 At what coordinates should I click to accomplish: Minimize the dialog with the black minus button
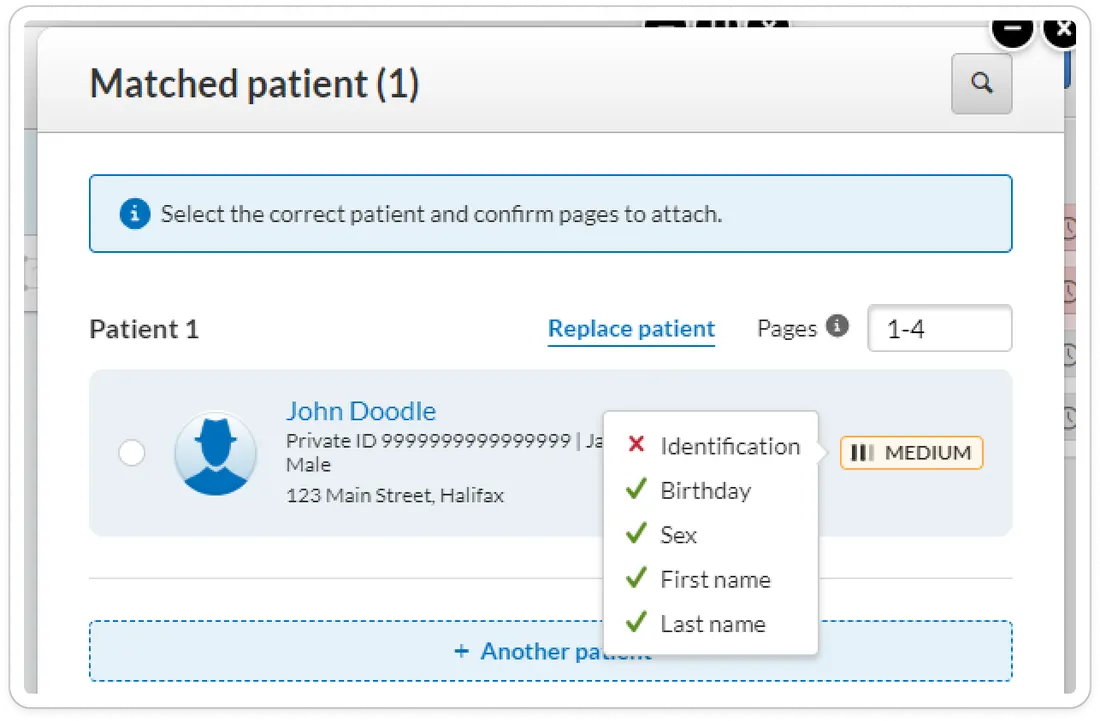1011,29
